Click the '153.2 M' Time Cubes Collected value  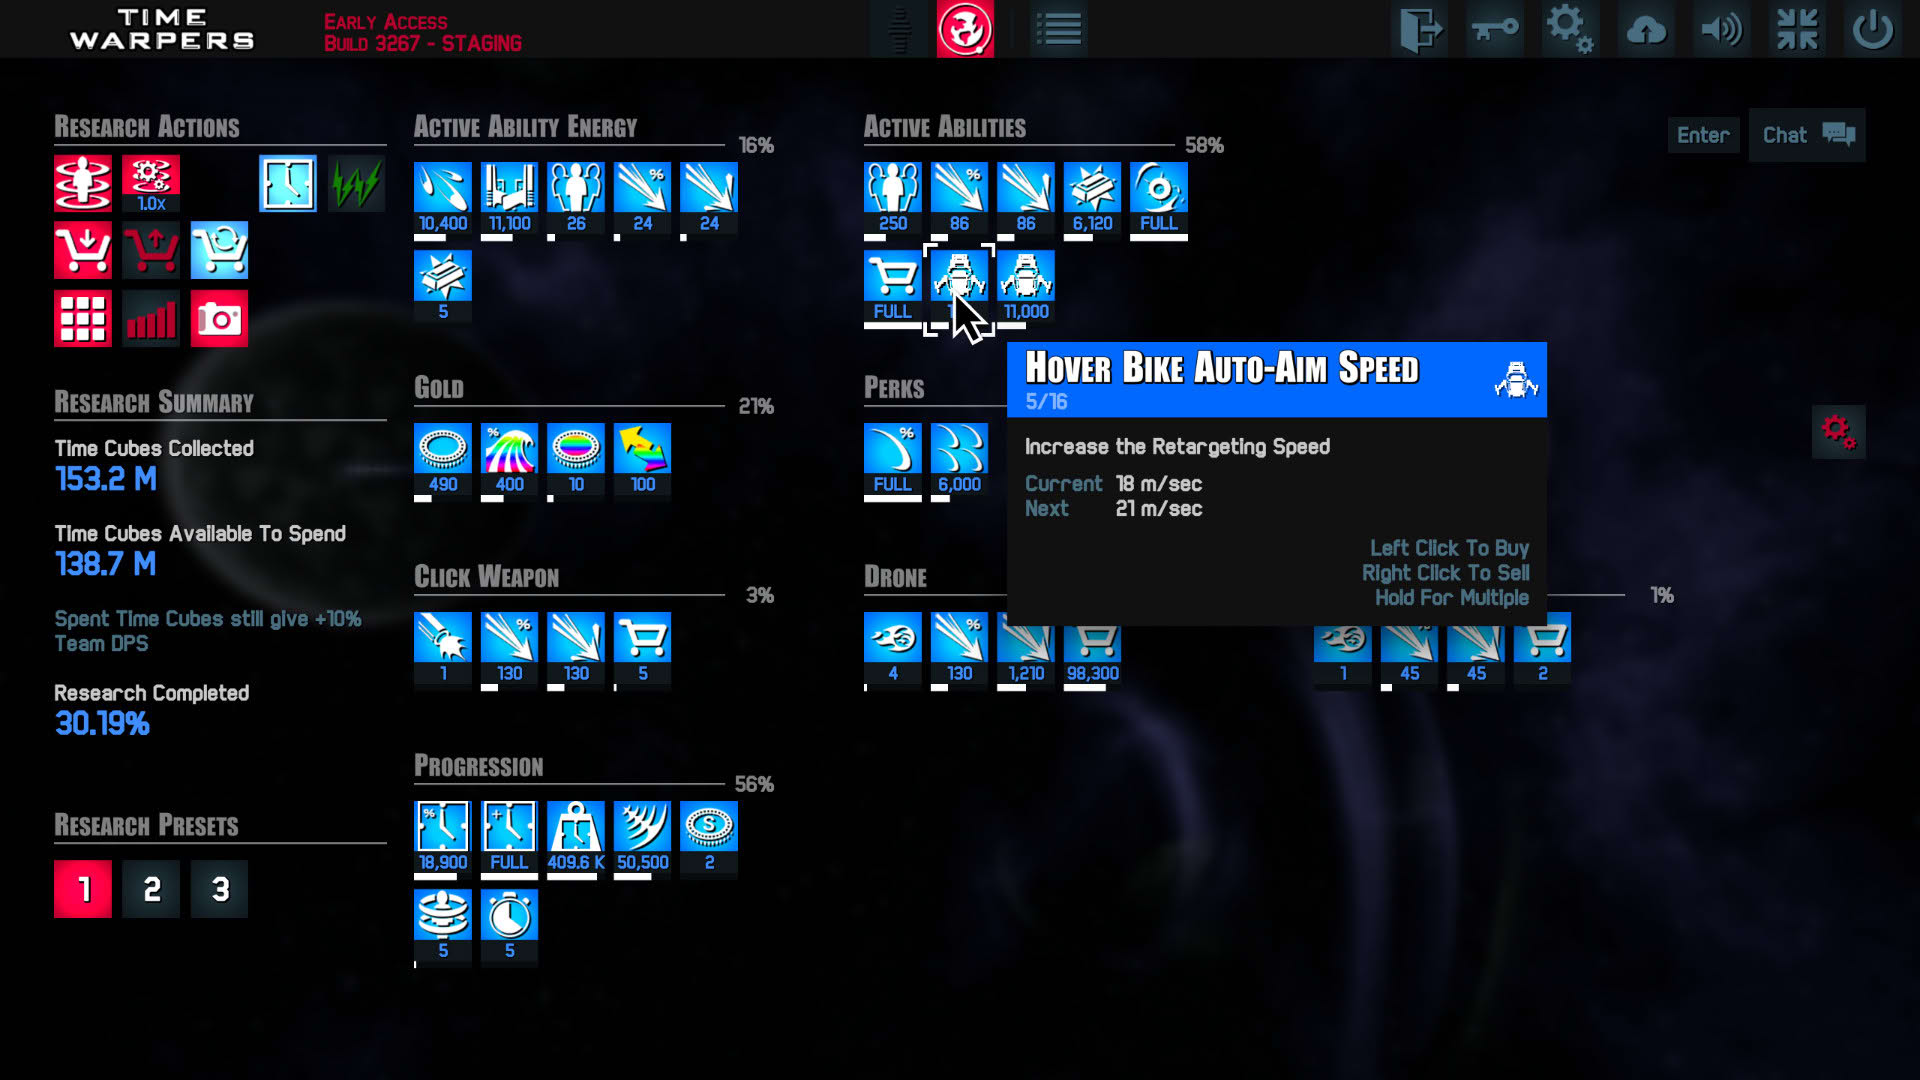106,479
